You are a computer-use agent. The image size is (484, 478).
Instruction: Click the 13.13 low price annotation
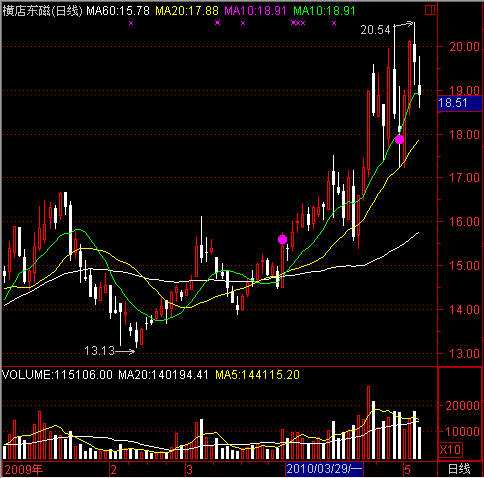[99, 351]
